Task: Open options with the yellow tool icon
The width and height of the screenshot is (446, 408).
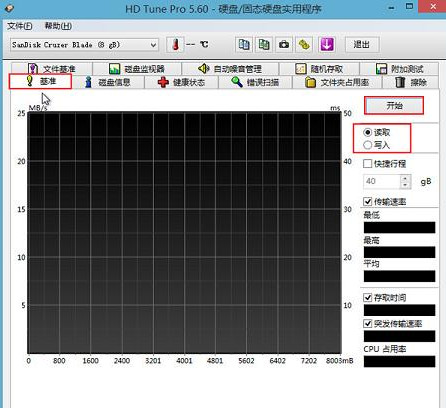Action: pyautogui.click(x=304, y=44)
